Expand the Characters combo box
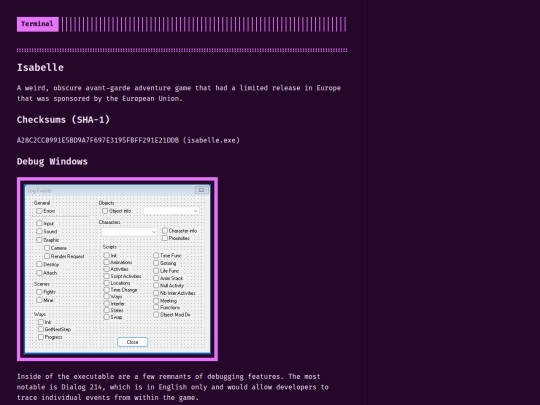Image resolution: width=540 pixels, height=405 pixels. tap(129, 232)
